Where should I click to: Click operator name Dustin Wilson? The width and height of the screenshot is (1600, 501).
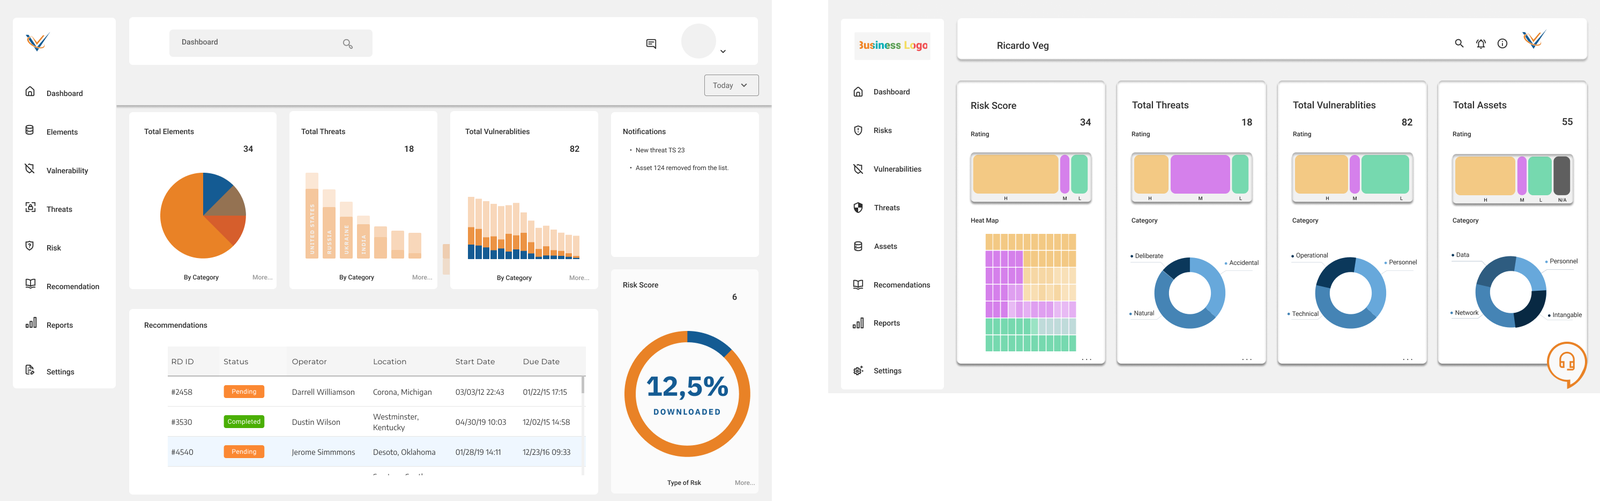pos(316,422)
